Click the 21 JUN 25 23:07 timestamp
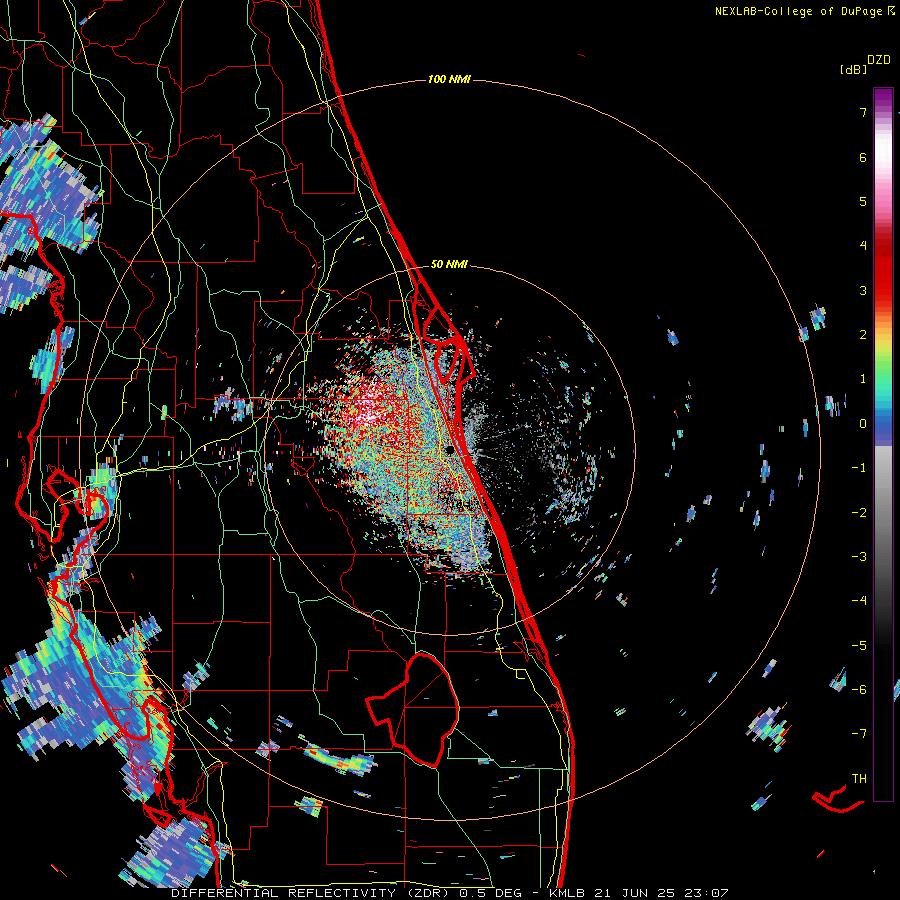 click(662, 893)
